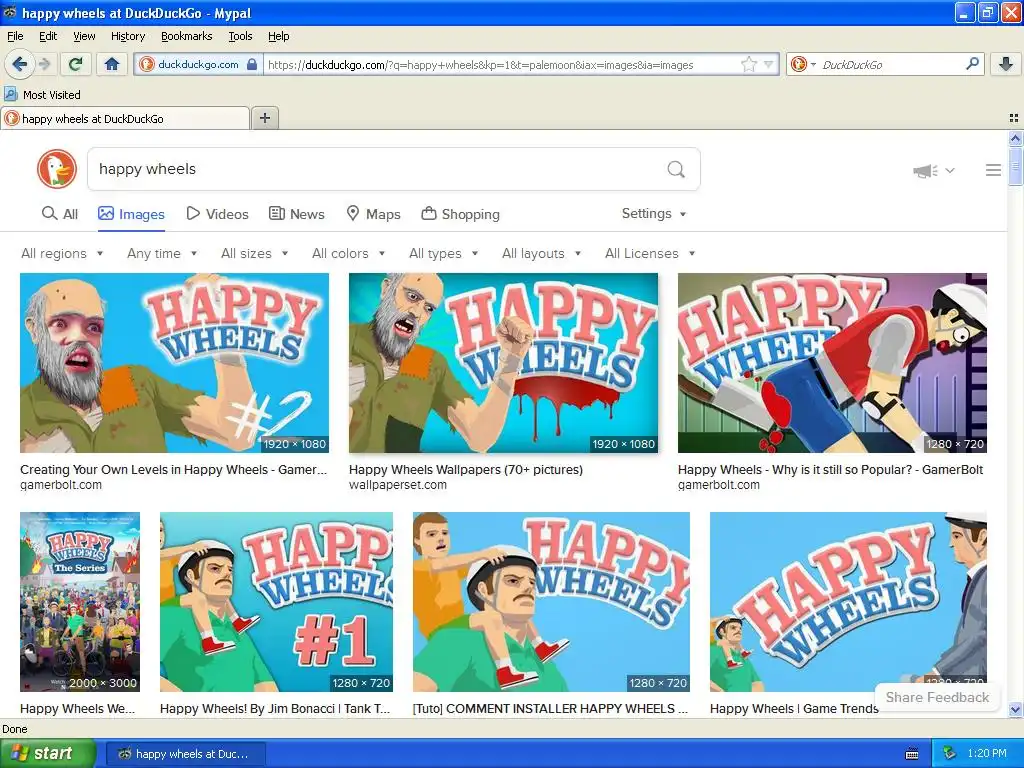The width and height of the screenshot is (1024, 768).
Task: Open 'Why is it still so Popular?' link
Action: 830,470
